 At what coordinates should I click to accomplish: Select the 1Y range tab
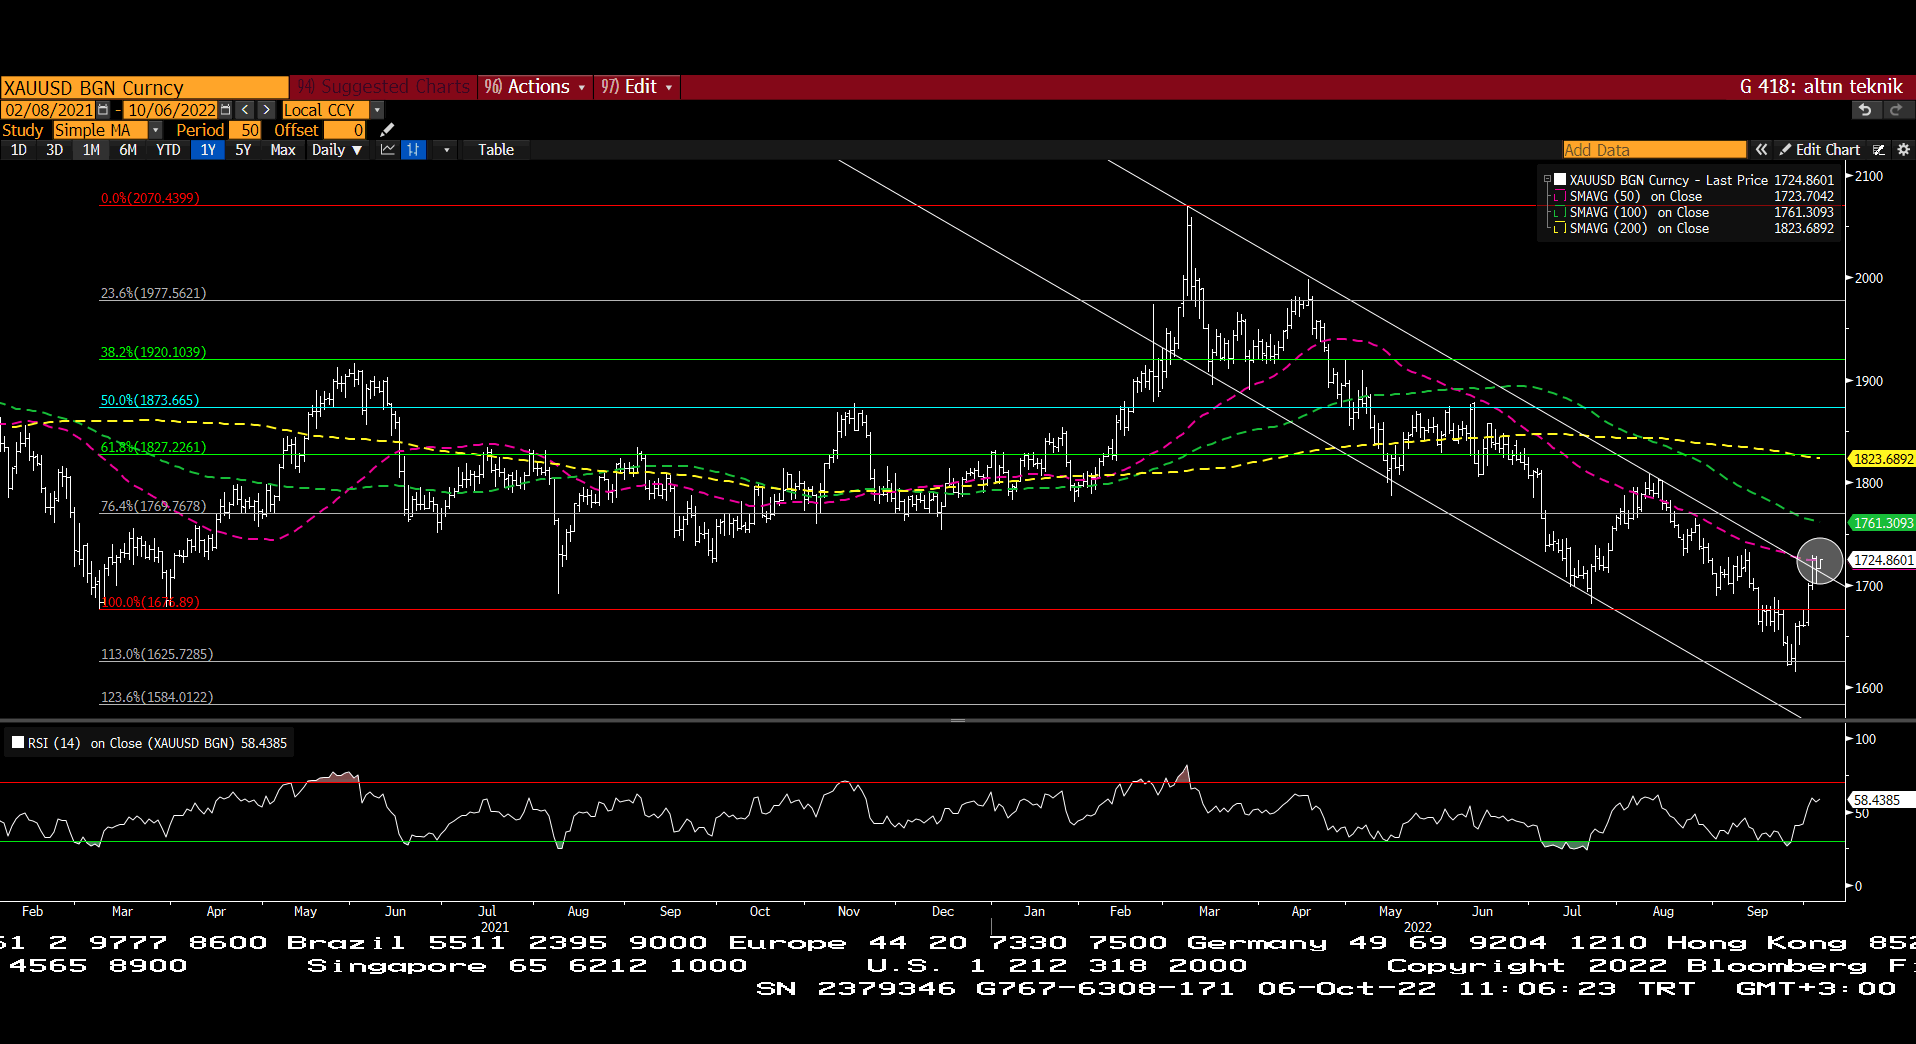click(208, 150)
